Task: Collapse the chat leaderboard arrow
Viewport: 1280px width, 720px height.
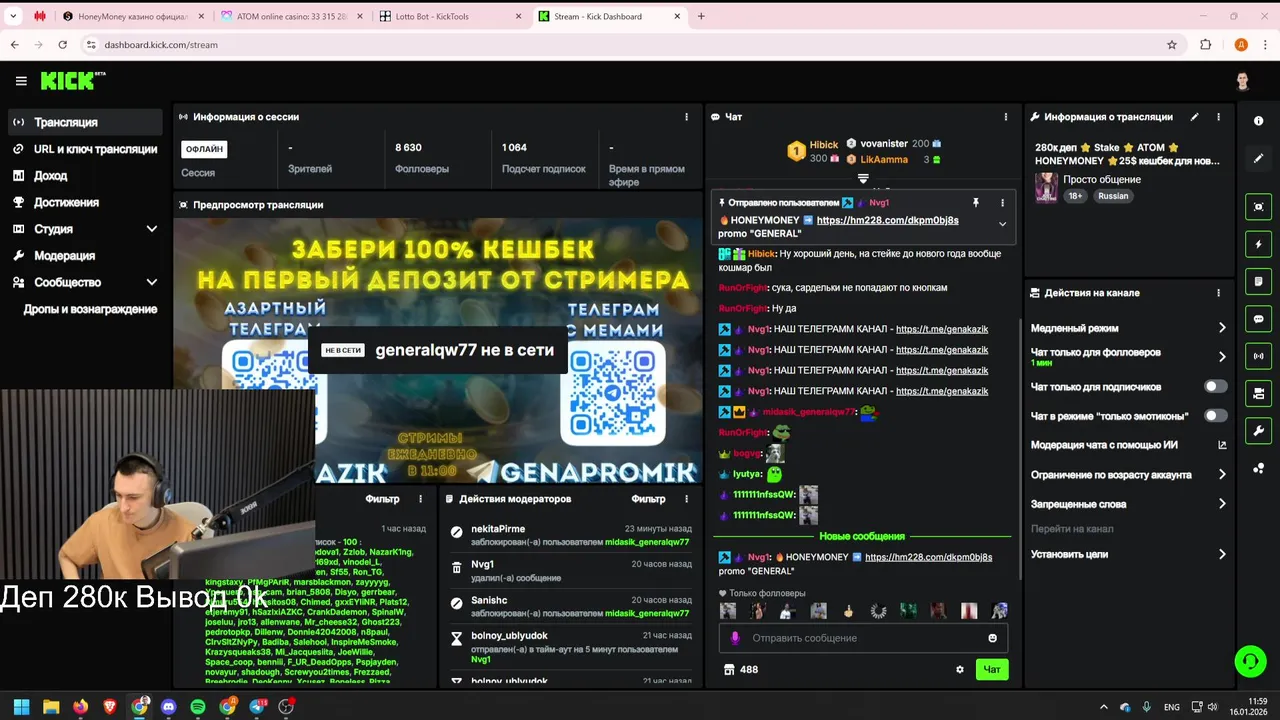Action: pos(862,178)
